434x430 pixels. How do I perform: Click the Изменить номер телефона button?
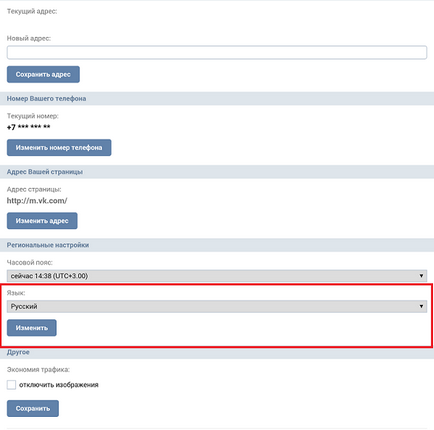tap(59, 148)
